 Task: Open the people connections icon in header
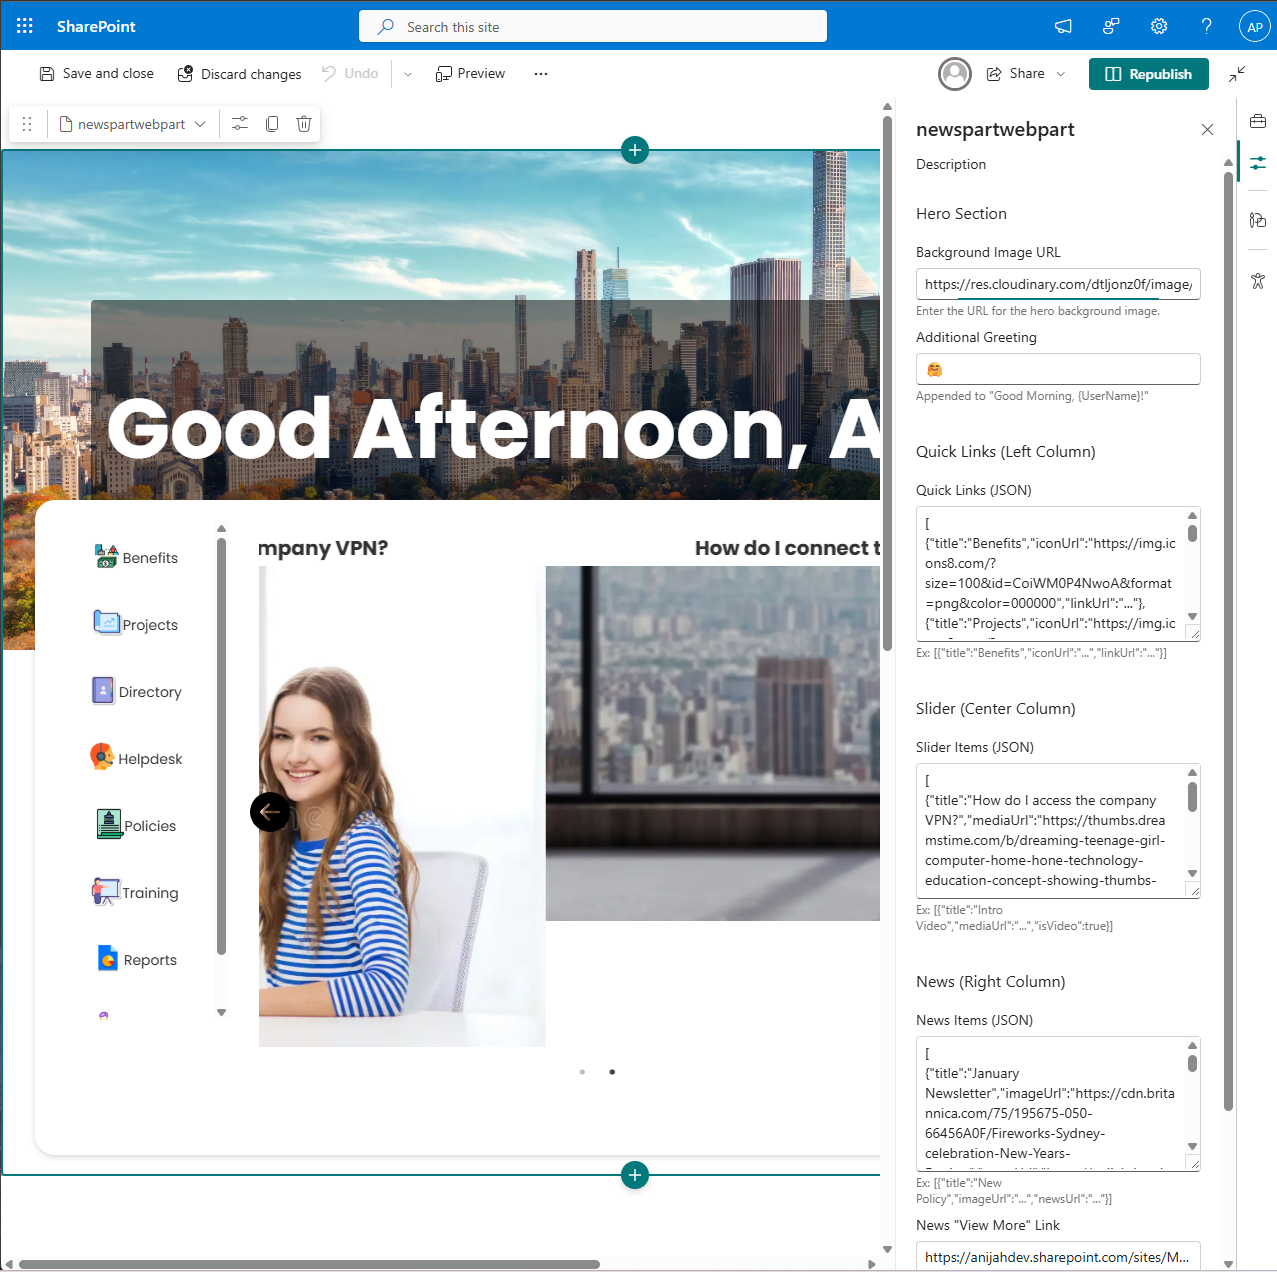coord(1111,26)
